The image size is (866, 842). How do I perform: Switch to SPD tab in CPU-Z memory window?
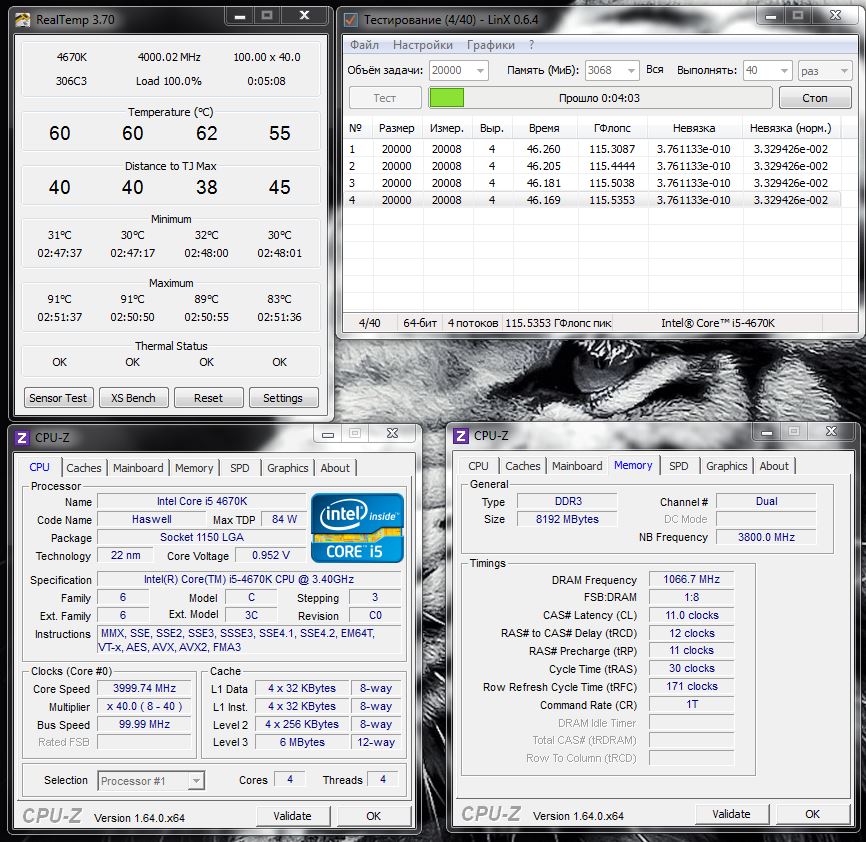pos(678,466)
